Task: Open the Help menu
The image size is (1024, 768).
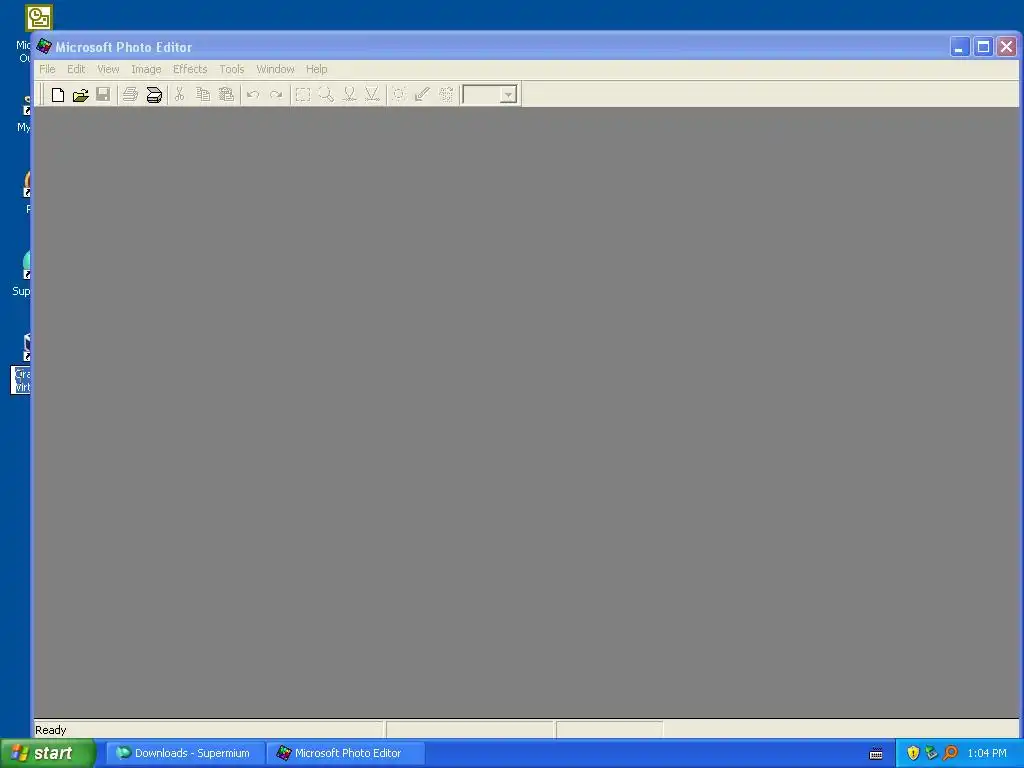Action: tap(317, 69)
